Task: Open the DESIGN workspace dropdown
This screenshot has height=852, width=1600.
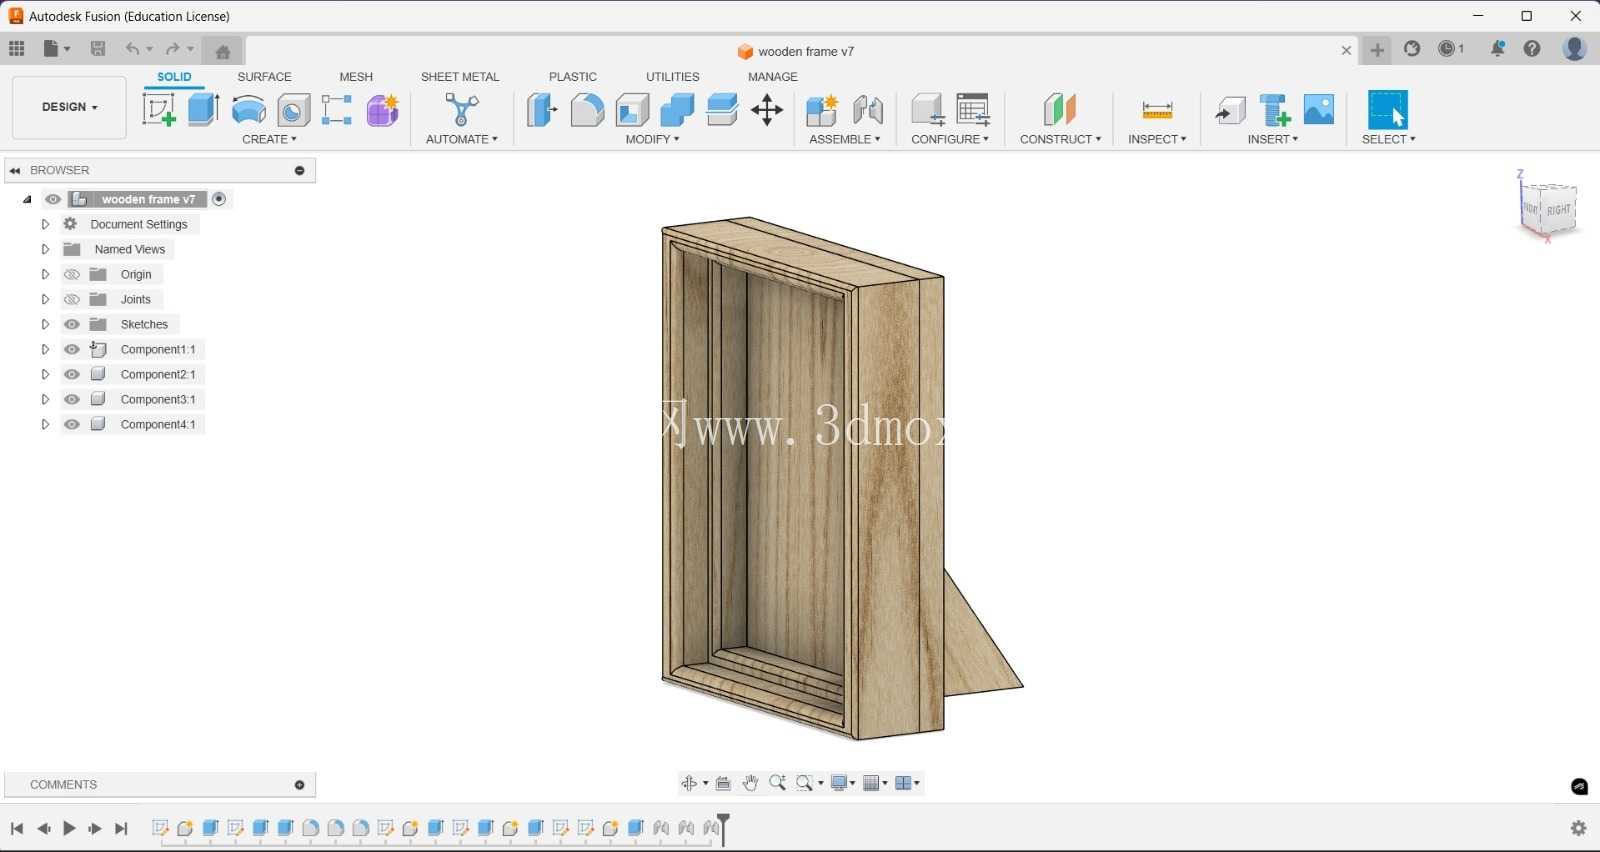Action: [69, 107]
